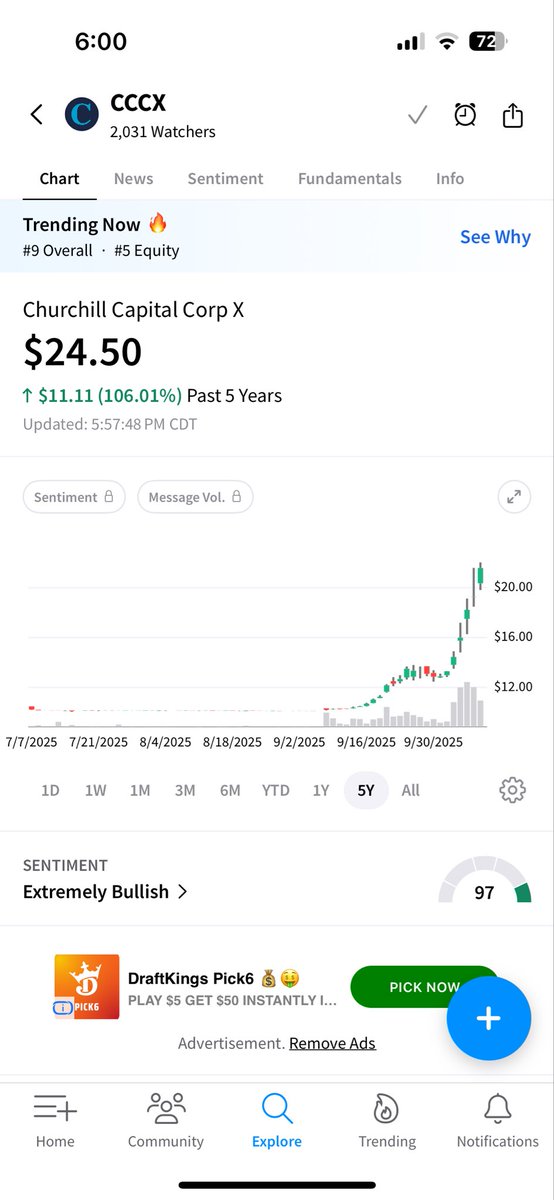Tap the back arrow icon
The width and height of the screenshot is (554, 1200).
[x=37, y=115]
